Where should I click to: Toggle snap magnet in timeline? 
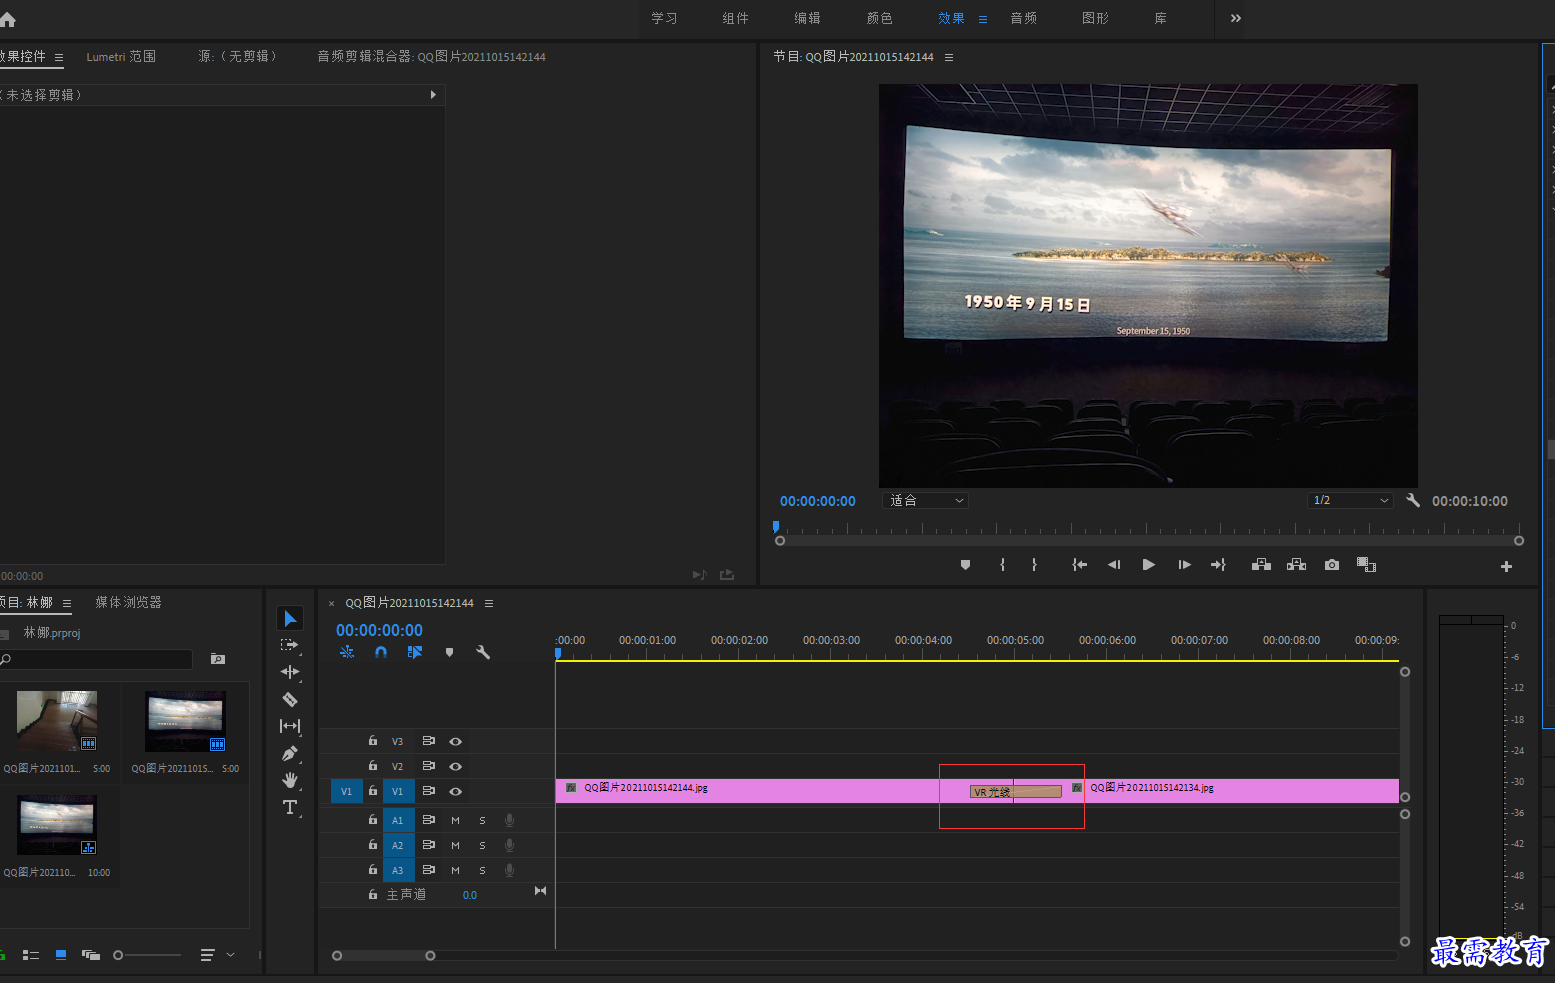coord(381,652)
